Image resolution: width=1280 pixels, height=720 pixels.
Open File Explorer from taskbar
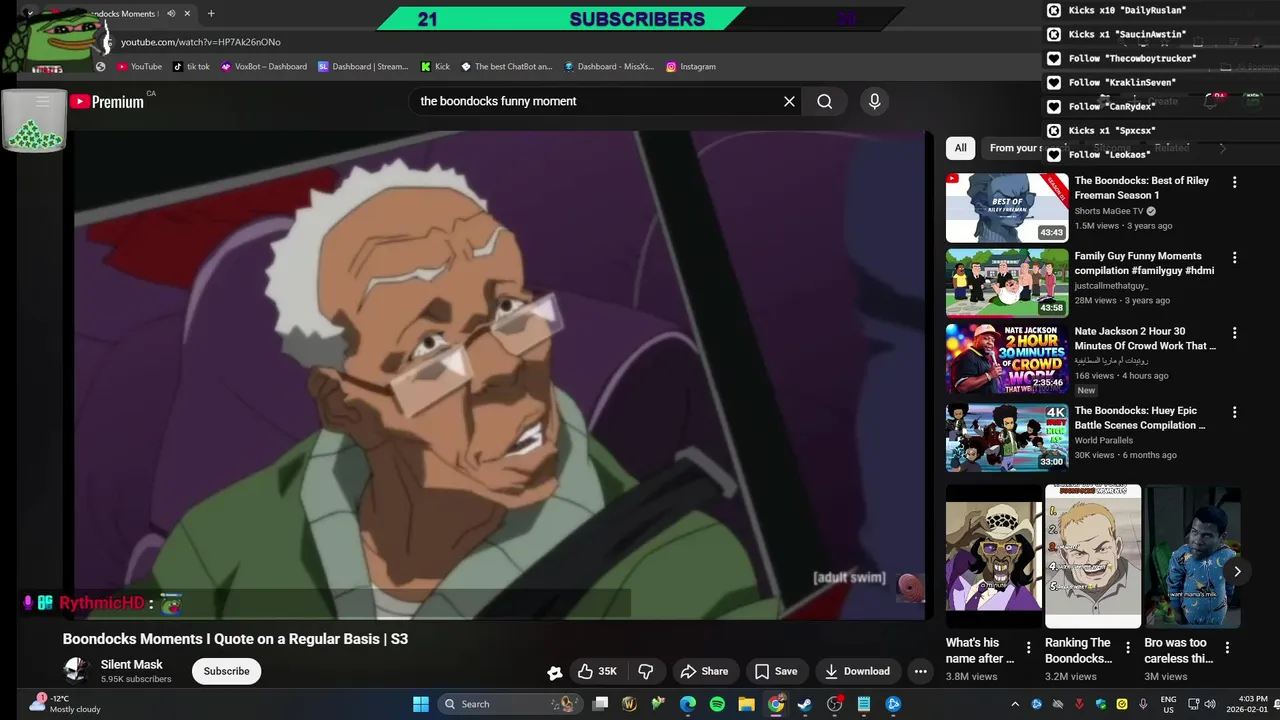[x=746, y=704]
